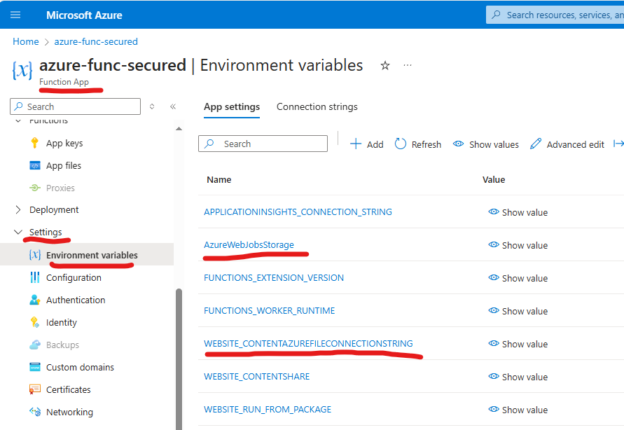Screen dimensions: 624x430
Task: Add a new app setting
Action: (x=366, y=144)
